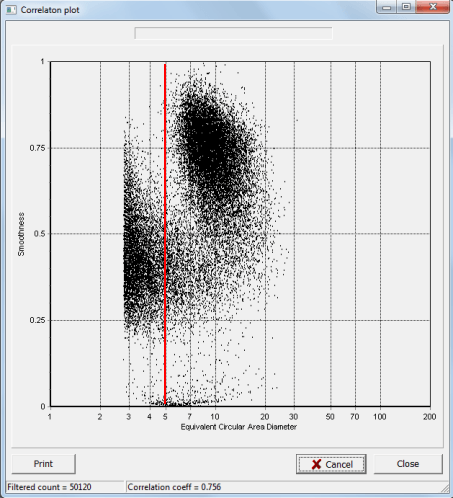
Task: Click the Filtered count status field
Action: click(65, 487)
